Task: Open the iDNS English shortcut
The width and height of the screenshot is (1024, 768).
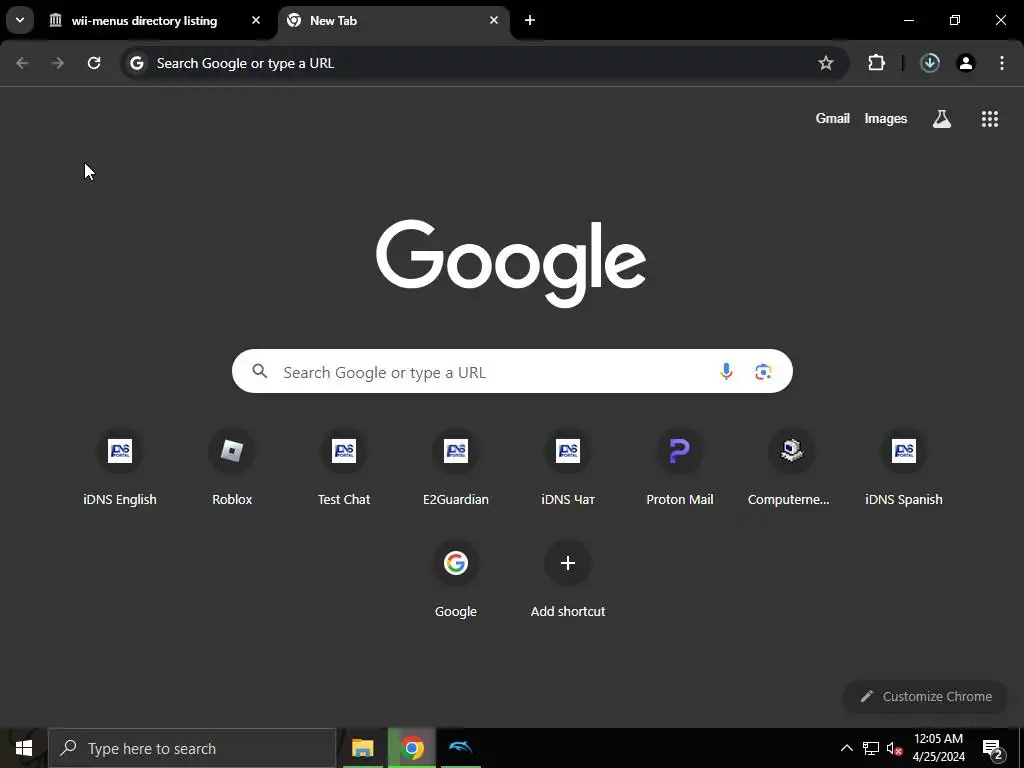Action: pos(120,468)
